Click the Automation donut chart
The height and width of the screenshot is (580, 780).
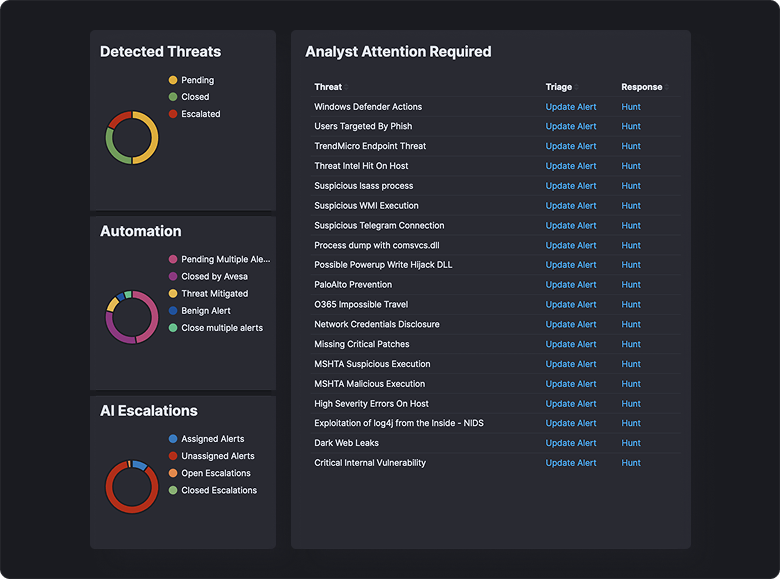(x=131, y=317)
